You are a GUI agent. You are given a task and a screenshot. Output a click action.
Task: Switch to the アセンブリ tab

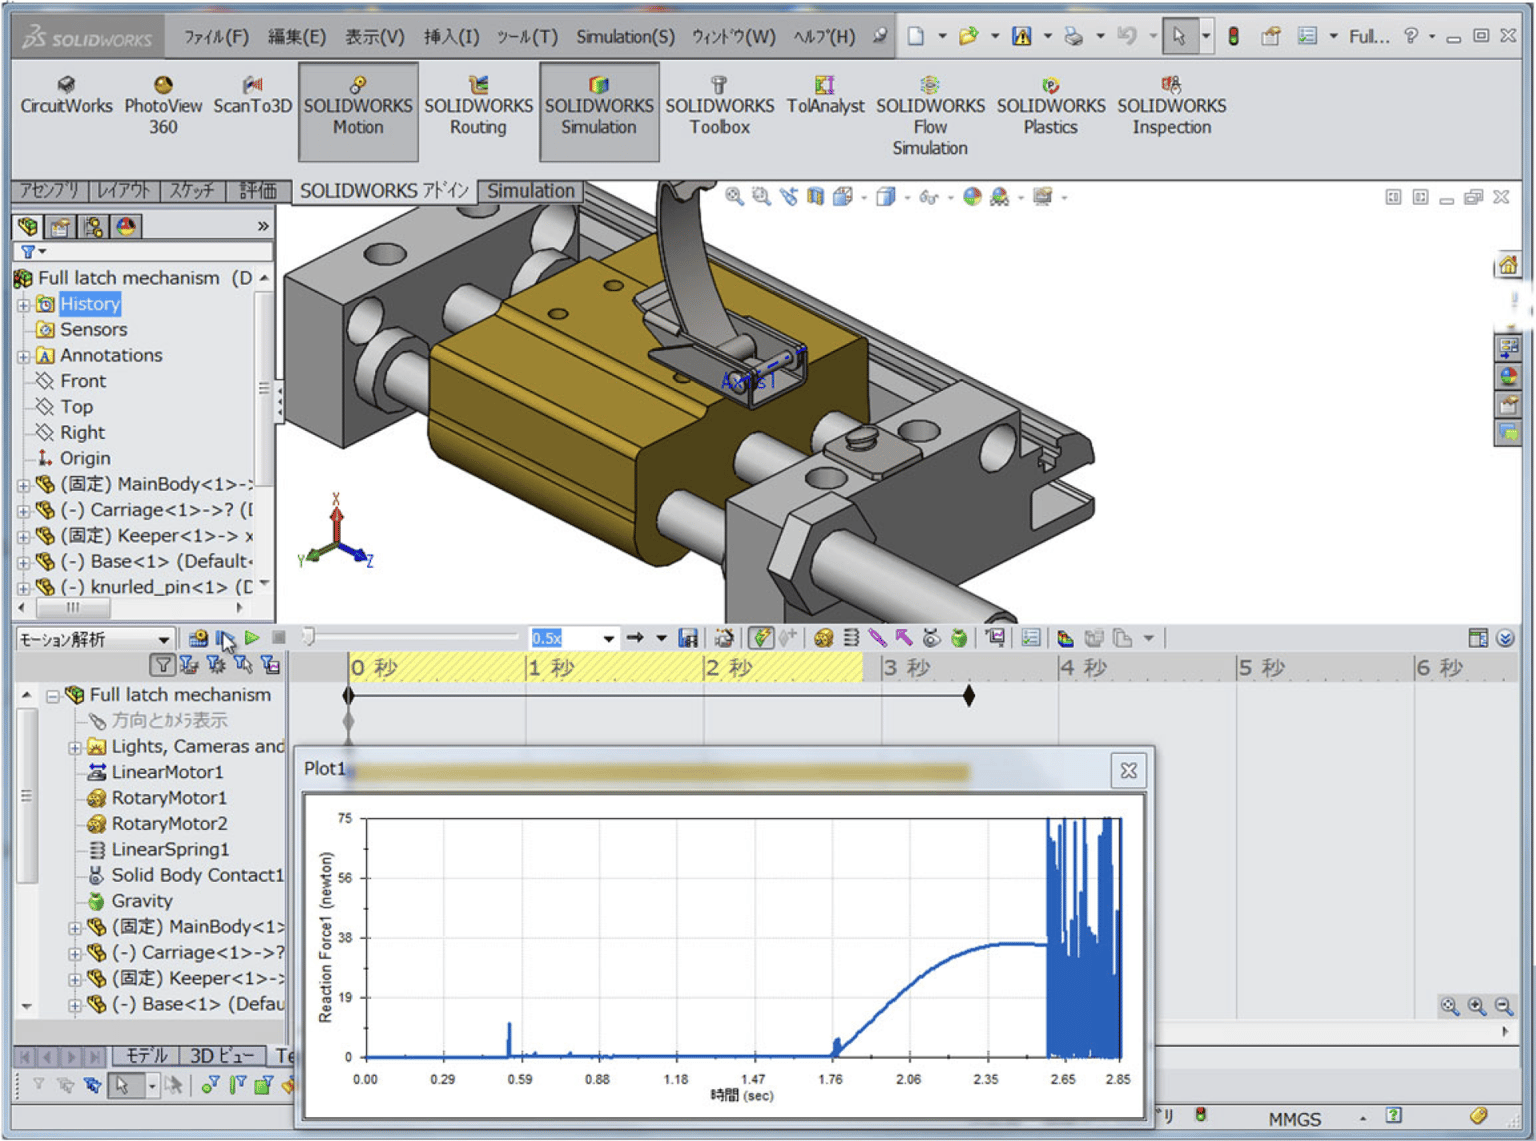50,191
